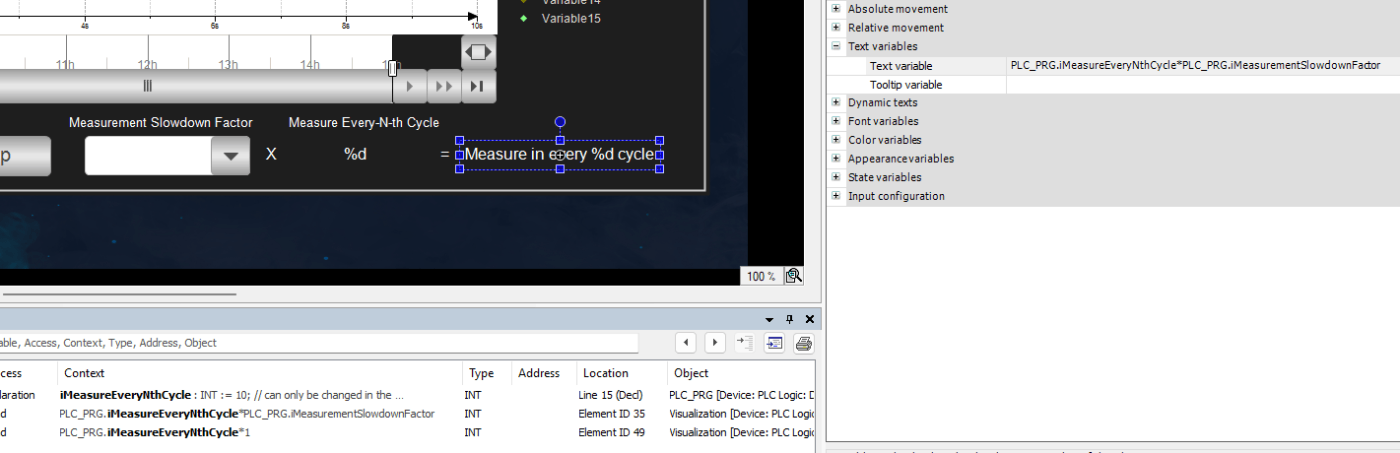Click the window-with-arrow cross reference toolbar icon

click(x=775, y=343)
